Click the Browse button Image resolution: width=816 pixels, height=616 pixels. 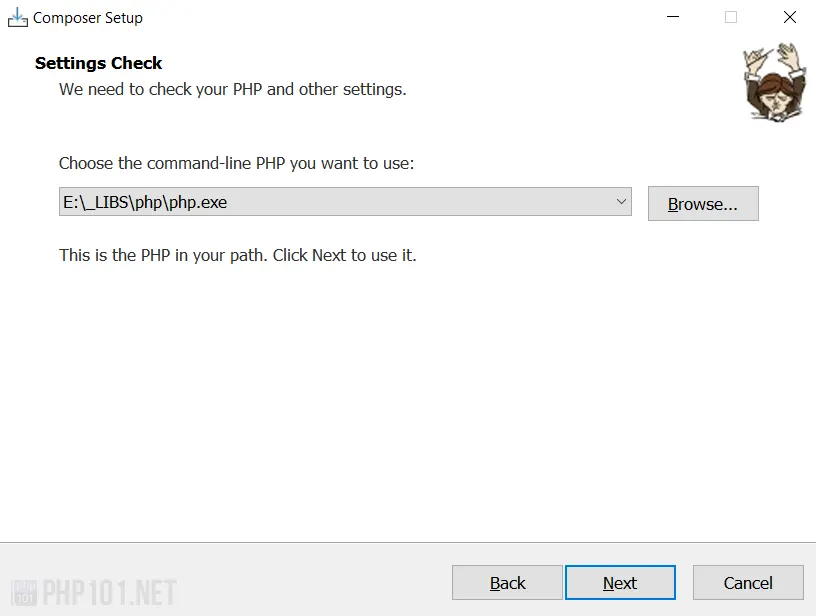click(703, 203)
